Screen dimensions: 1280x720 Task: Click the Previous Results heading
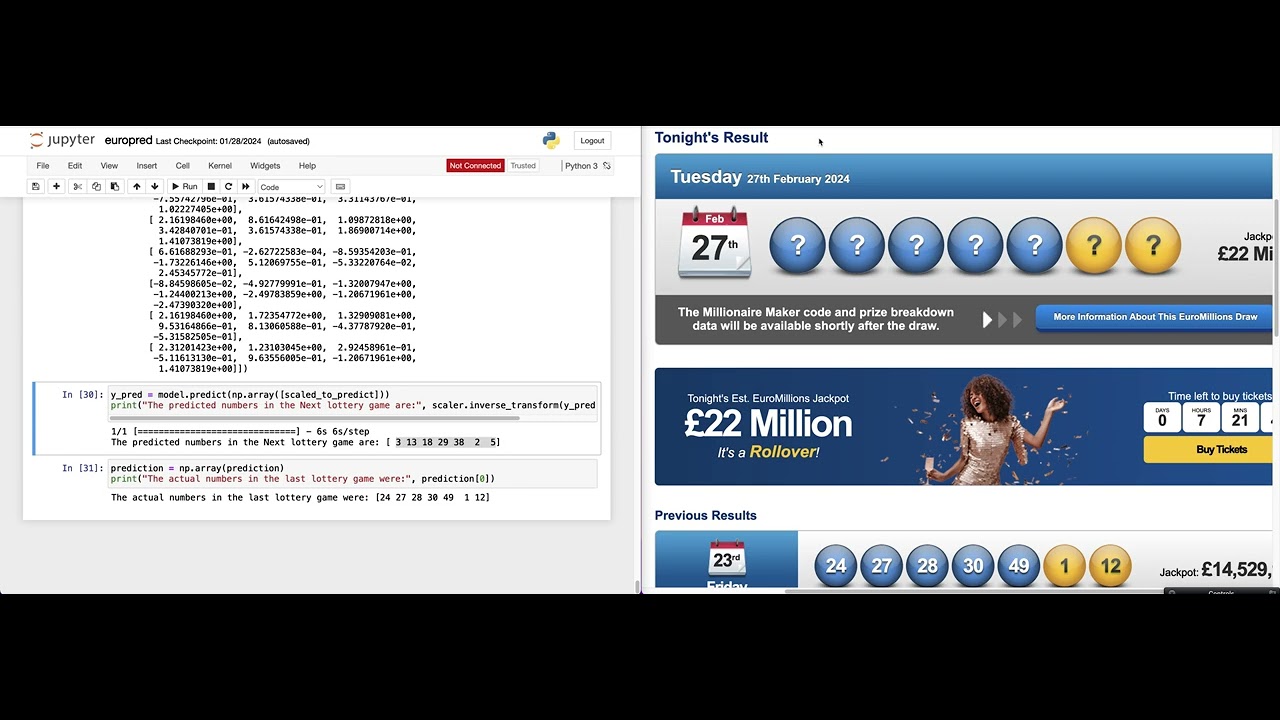pos(706,516)
